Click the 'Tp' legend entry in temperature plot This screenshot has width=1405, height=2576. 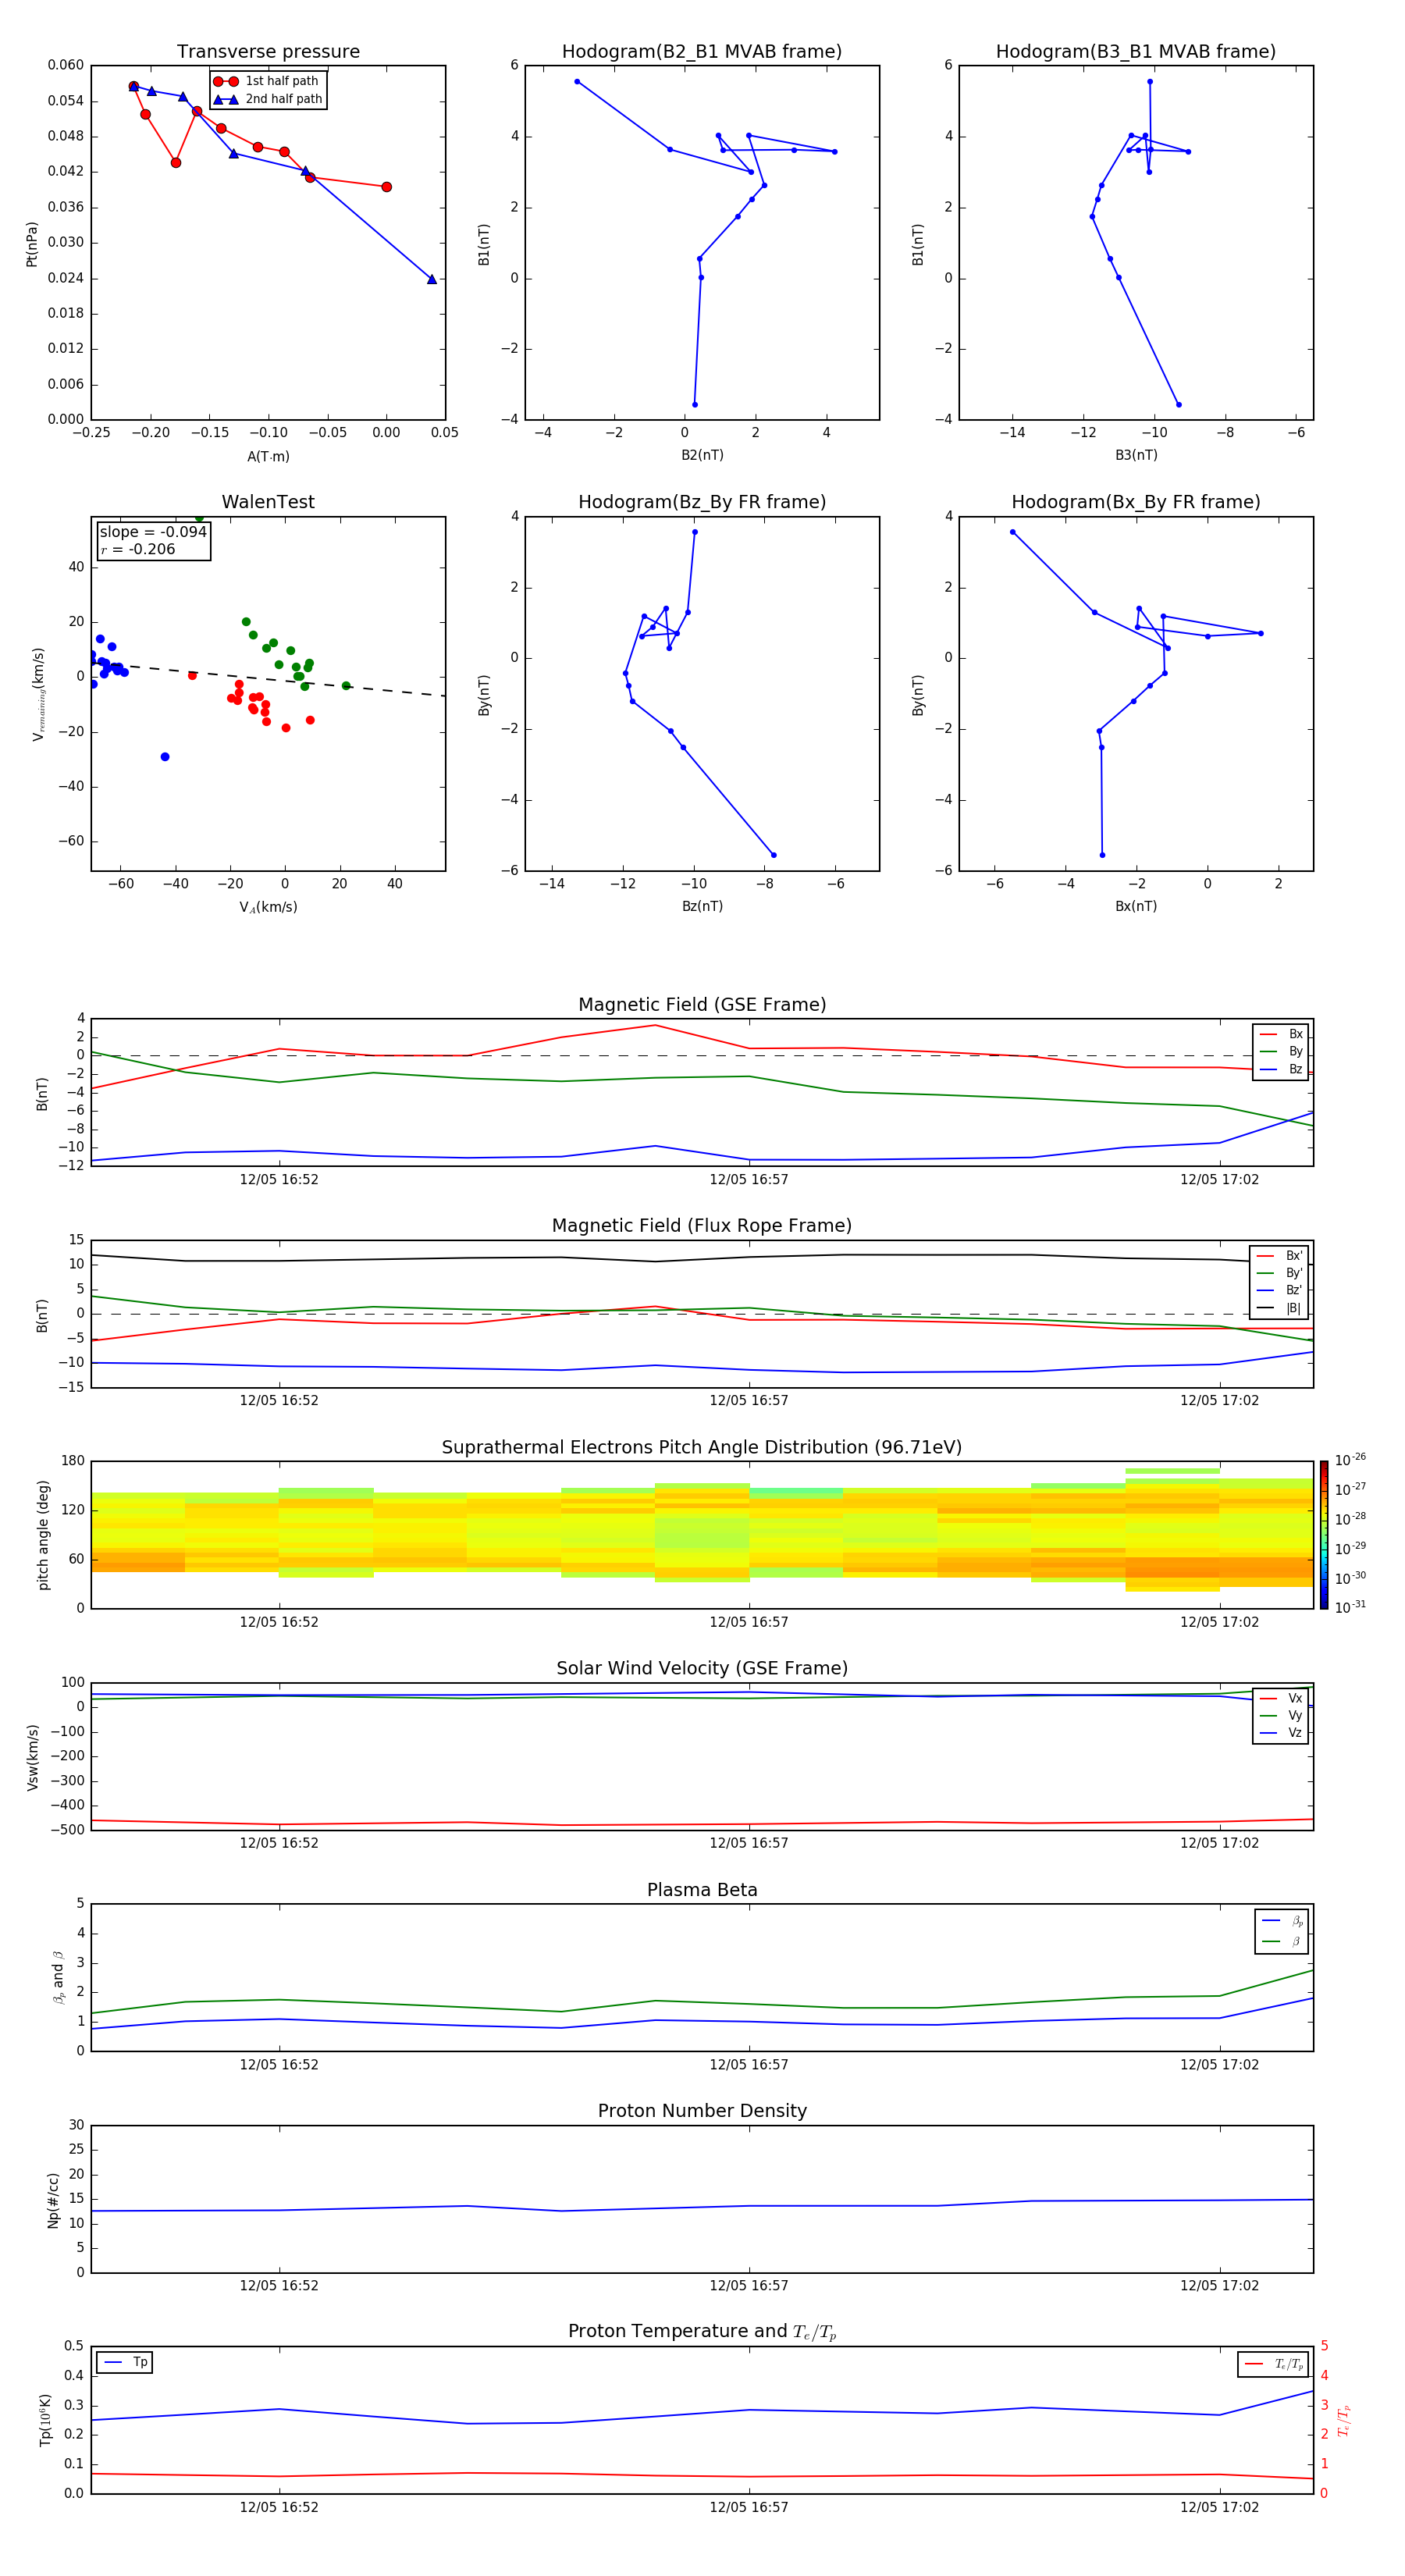tap(124, 2363)
